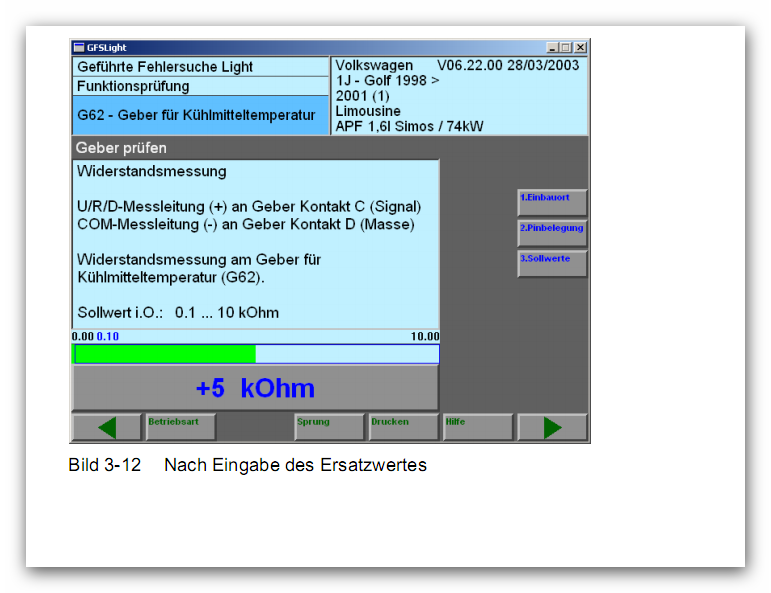Click the green resistance measurement bar
The height and width of the screenshot is (593, 771).
[256, 354]
